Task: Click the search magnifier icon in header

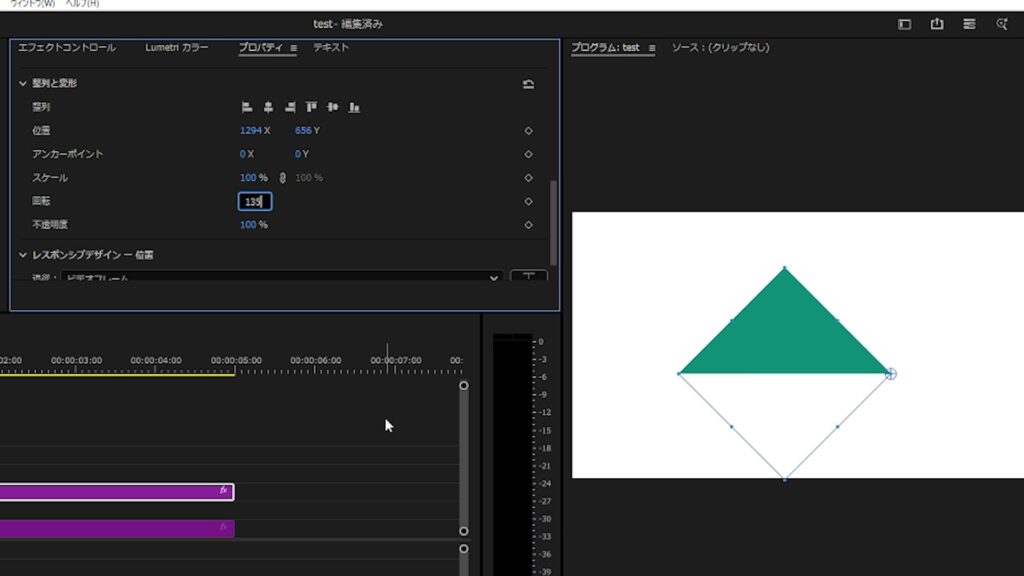Action: (x=1002, y=24)
